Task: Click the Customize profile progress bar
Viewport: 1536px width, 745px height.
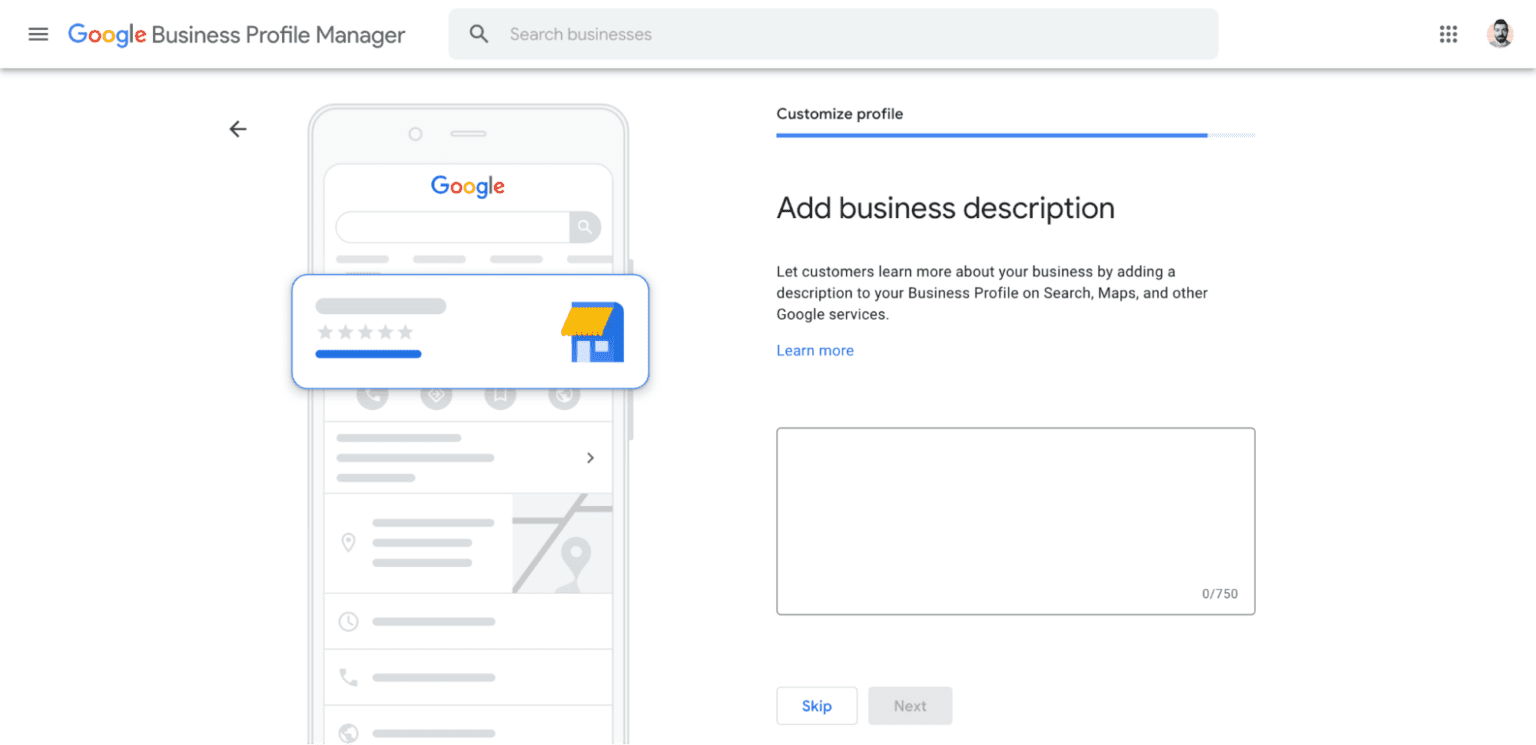Action: tap(1015, 135)
